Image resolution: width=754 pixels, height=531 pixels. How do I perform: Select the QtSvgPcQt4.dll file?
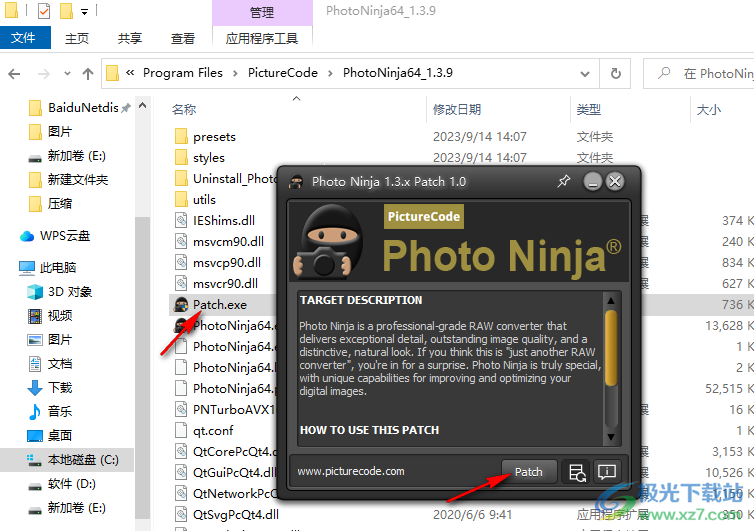pos(236,515)
